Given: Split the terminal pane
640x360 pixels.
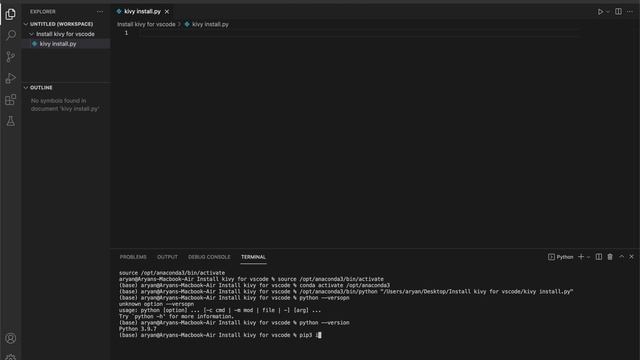Looking at the screenshot, I should point(598,257).
